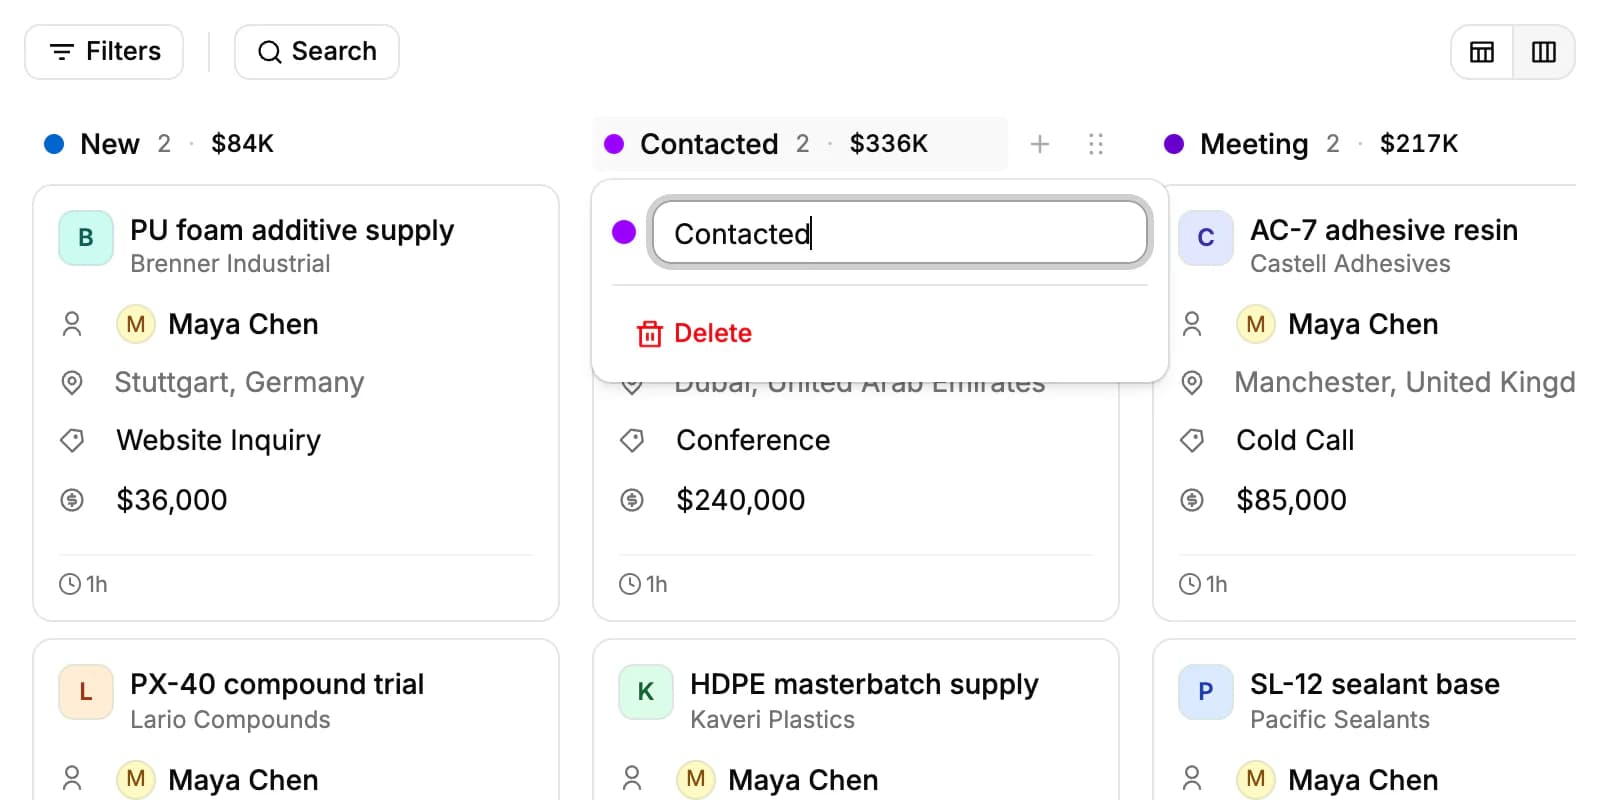Click the $240,000 deal value
The height and width of the screenshot is (800, 1600).
[x=741, y=500]
